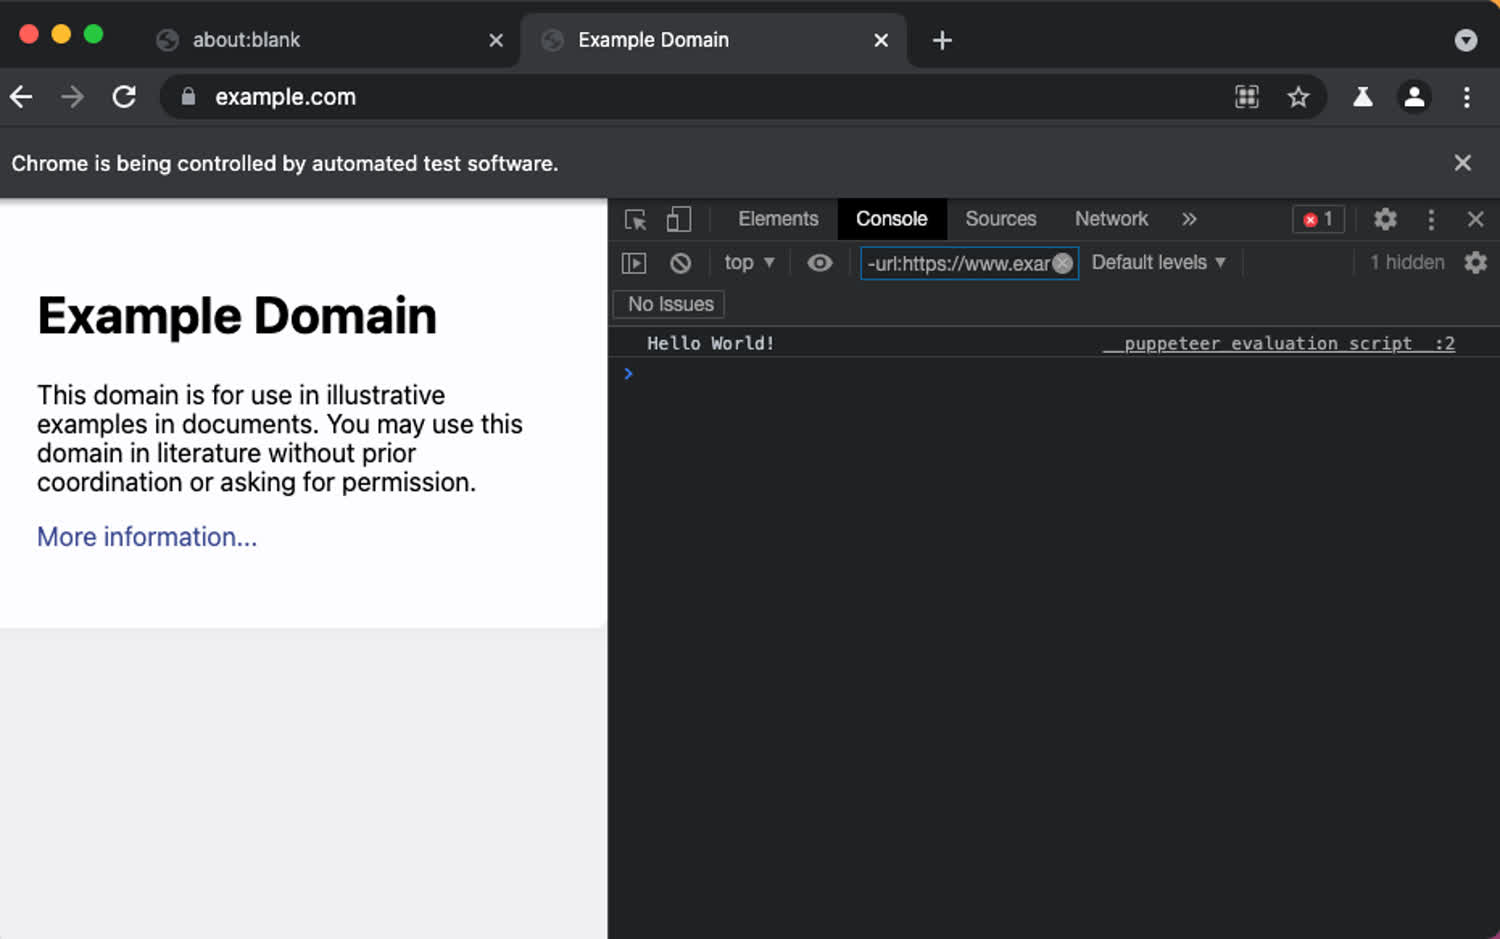Toggle the DevTools device toolbar
Image resolution: width=1500 pixels, height=939 pixels.
[x=679, y=219]
